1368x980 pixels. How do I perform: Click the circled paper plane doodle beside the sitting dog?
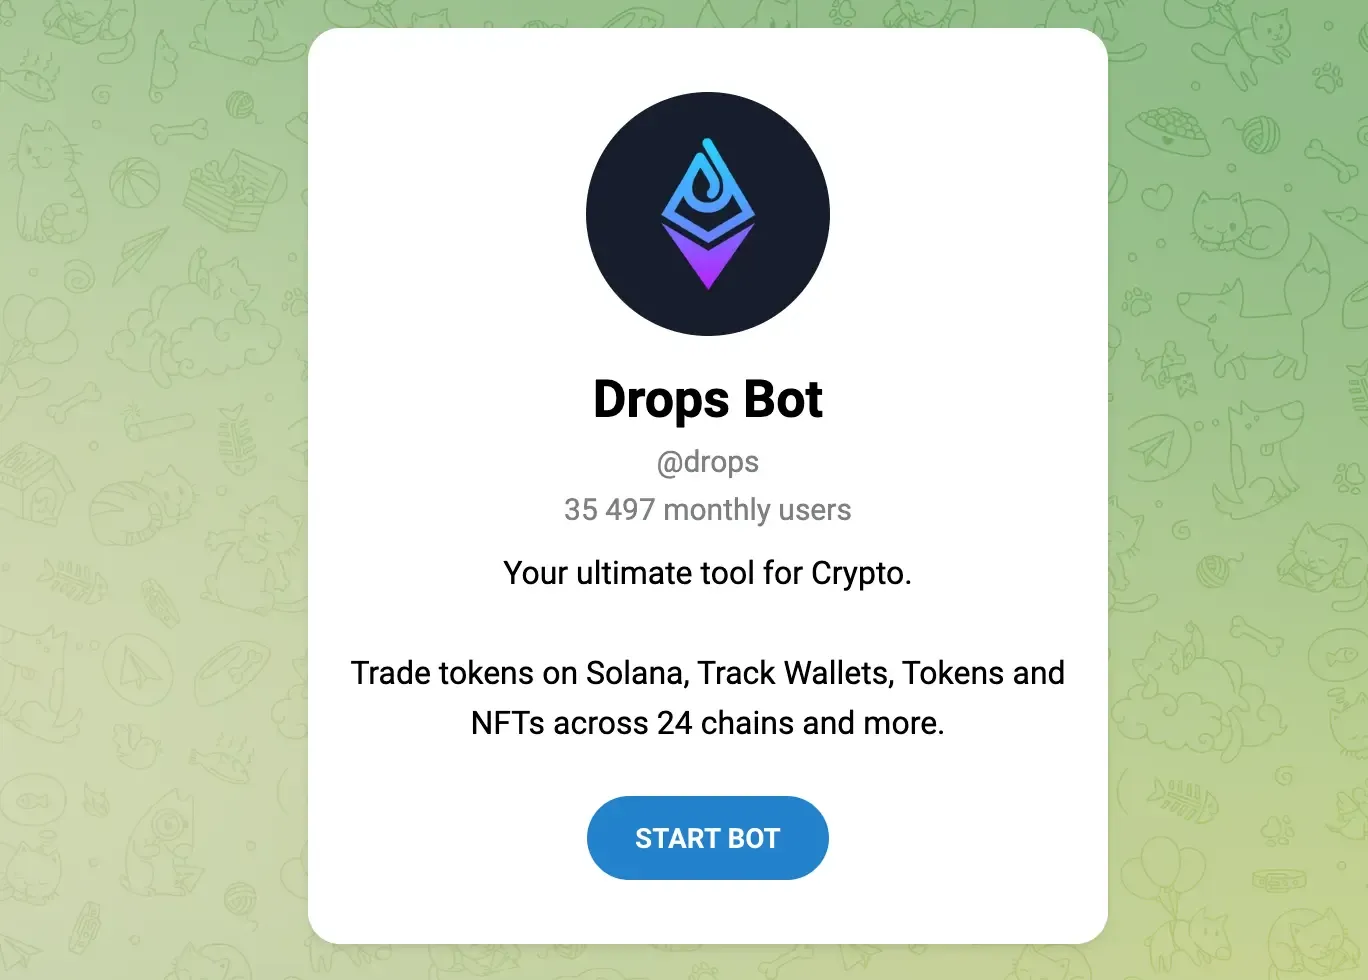click(x=1159, y=448)
